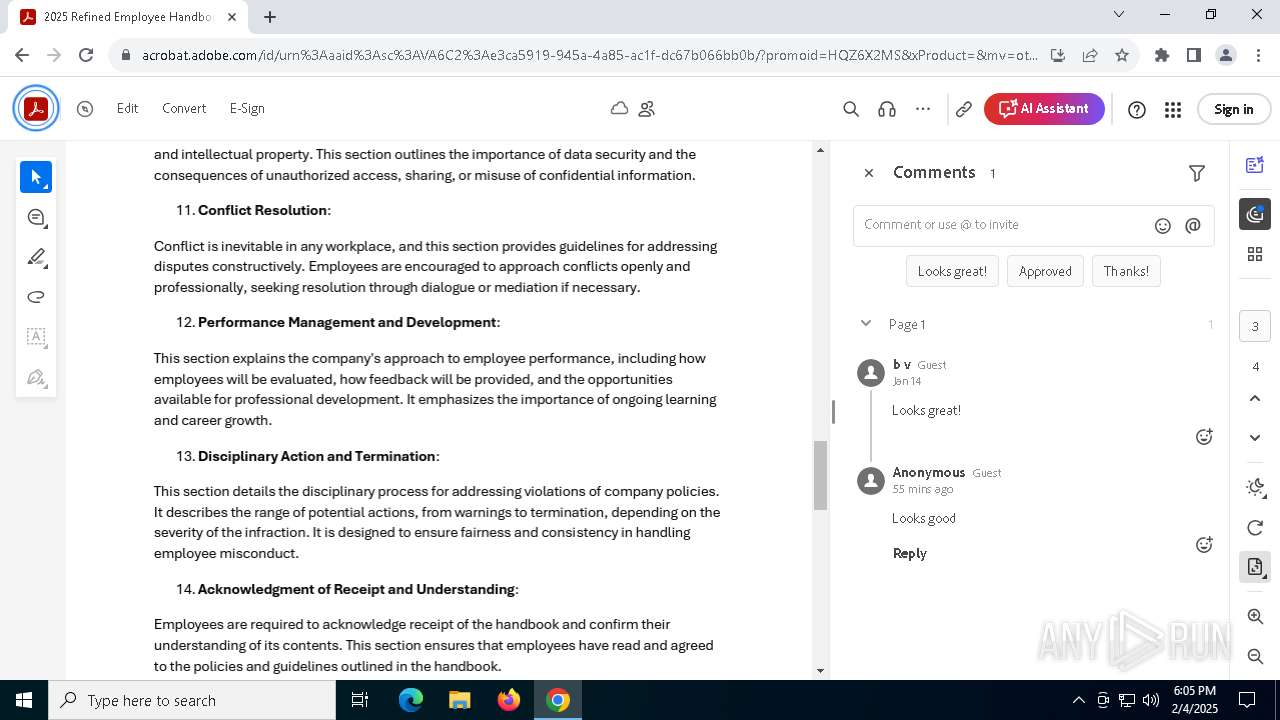This screenshot has height=720, width=1280.
Task: Open Chrome tab search dropdown
Action: click(x=1119, y=15)
